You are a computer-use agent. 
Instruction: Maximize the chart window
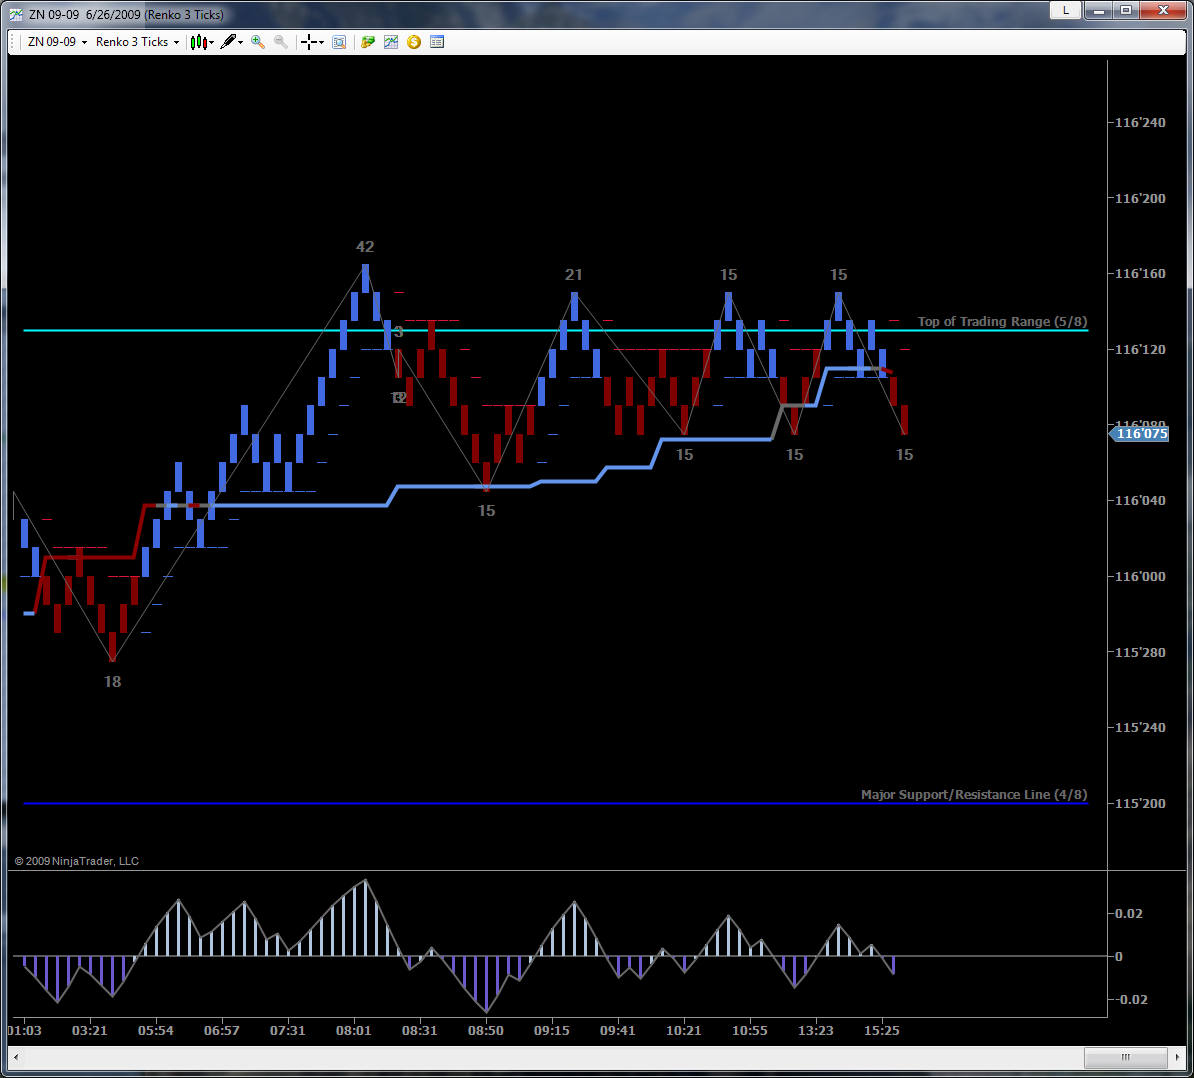click(x=1126, y=10)
